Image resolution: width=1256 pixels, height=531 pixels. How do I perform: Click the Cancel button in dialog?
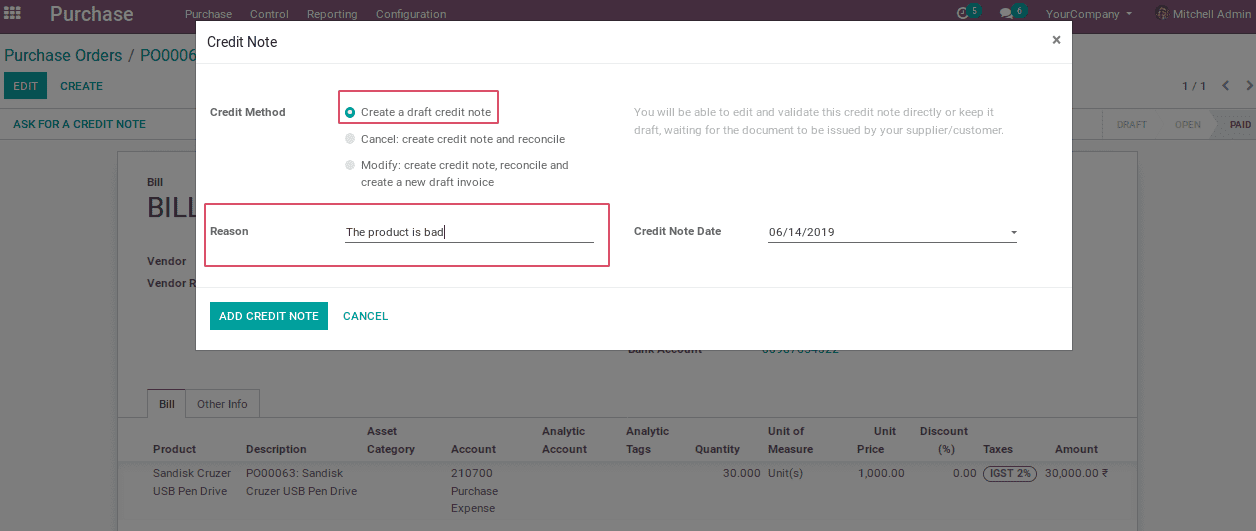pos(365,316)
